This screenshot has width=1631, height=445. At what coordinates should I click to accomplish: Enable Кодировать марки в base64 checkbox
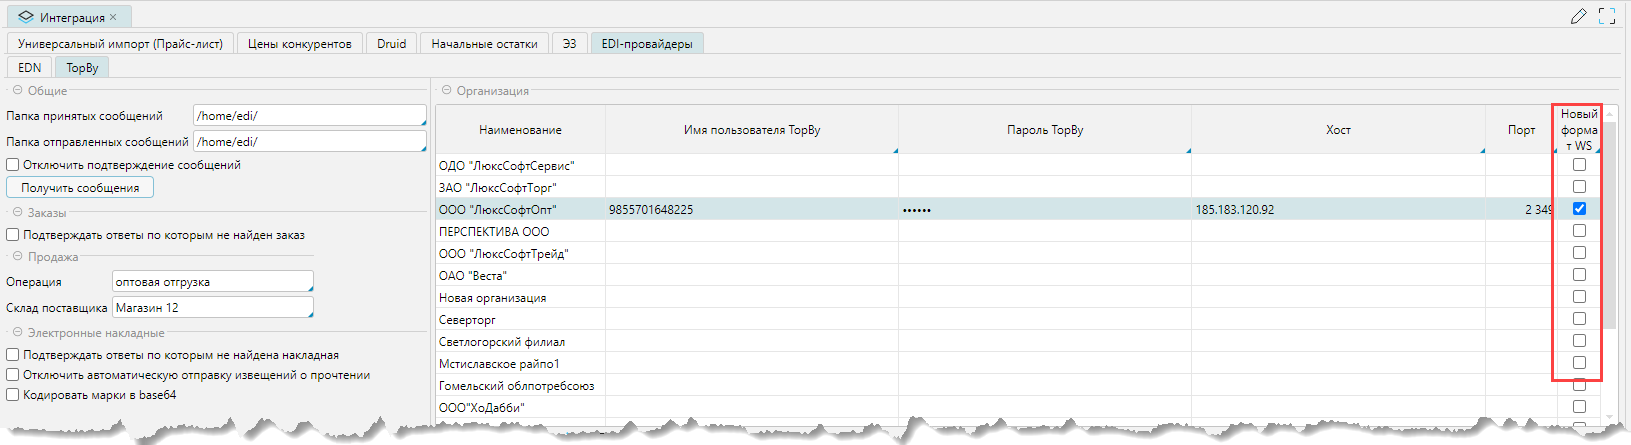pyautogui.click(x=13, y=395)
